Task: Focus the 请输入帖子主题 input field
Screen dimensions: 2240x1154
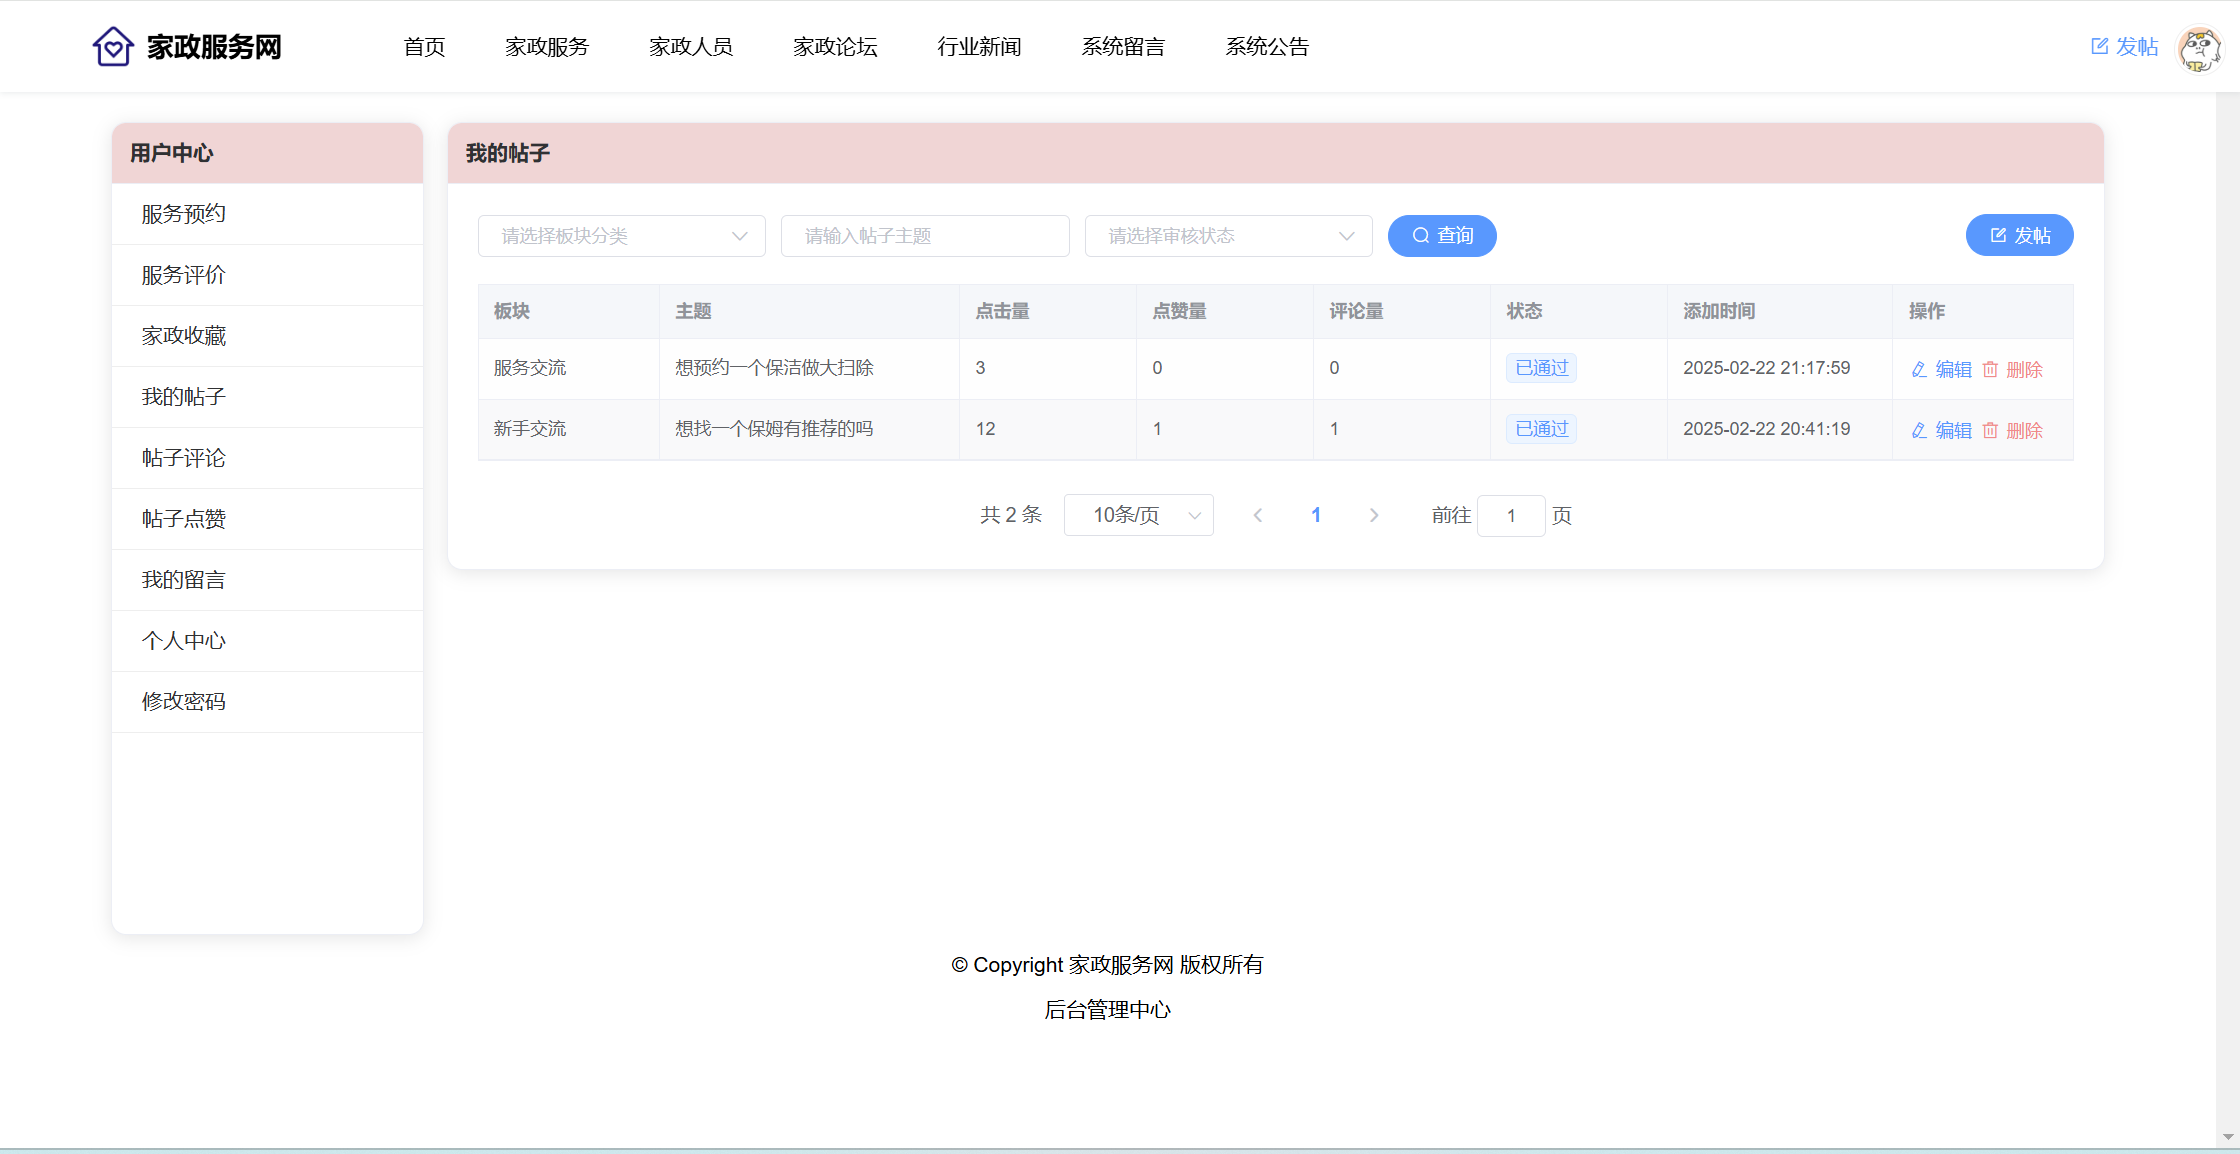Action: [x=925, y=236]
